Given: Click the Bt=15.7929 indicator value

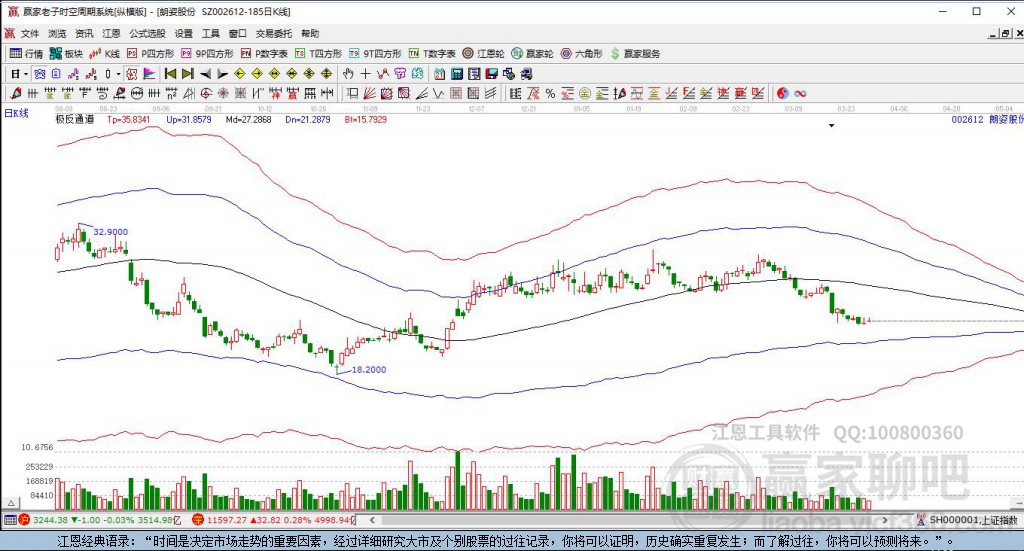Looking at the screenshot, I should pos(366,119).
